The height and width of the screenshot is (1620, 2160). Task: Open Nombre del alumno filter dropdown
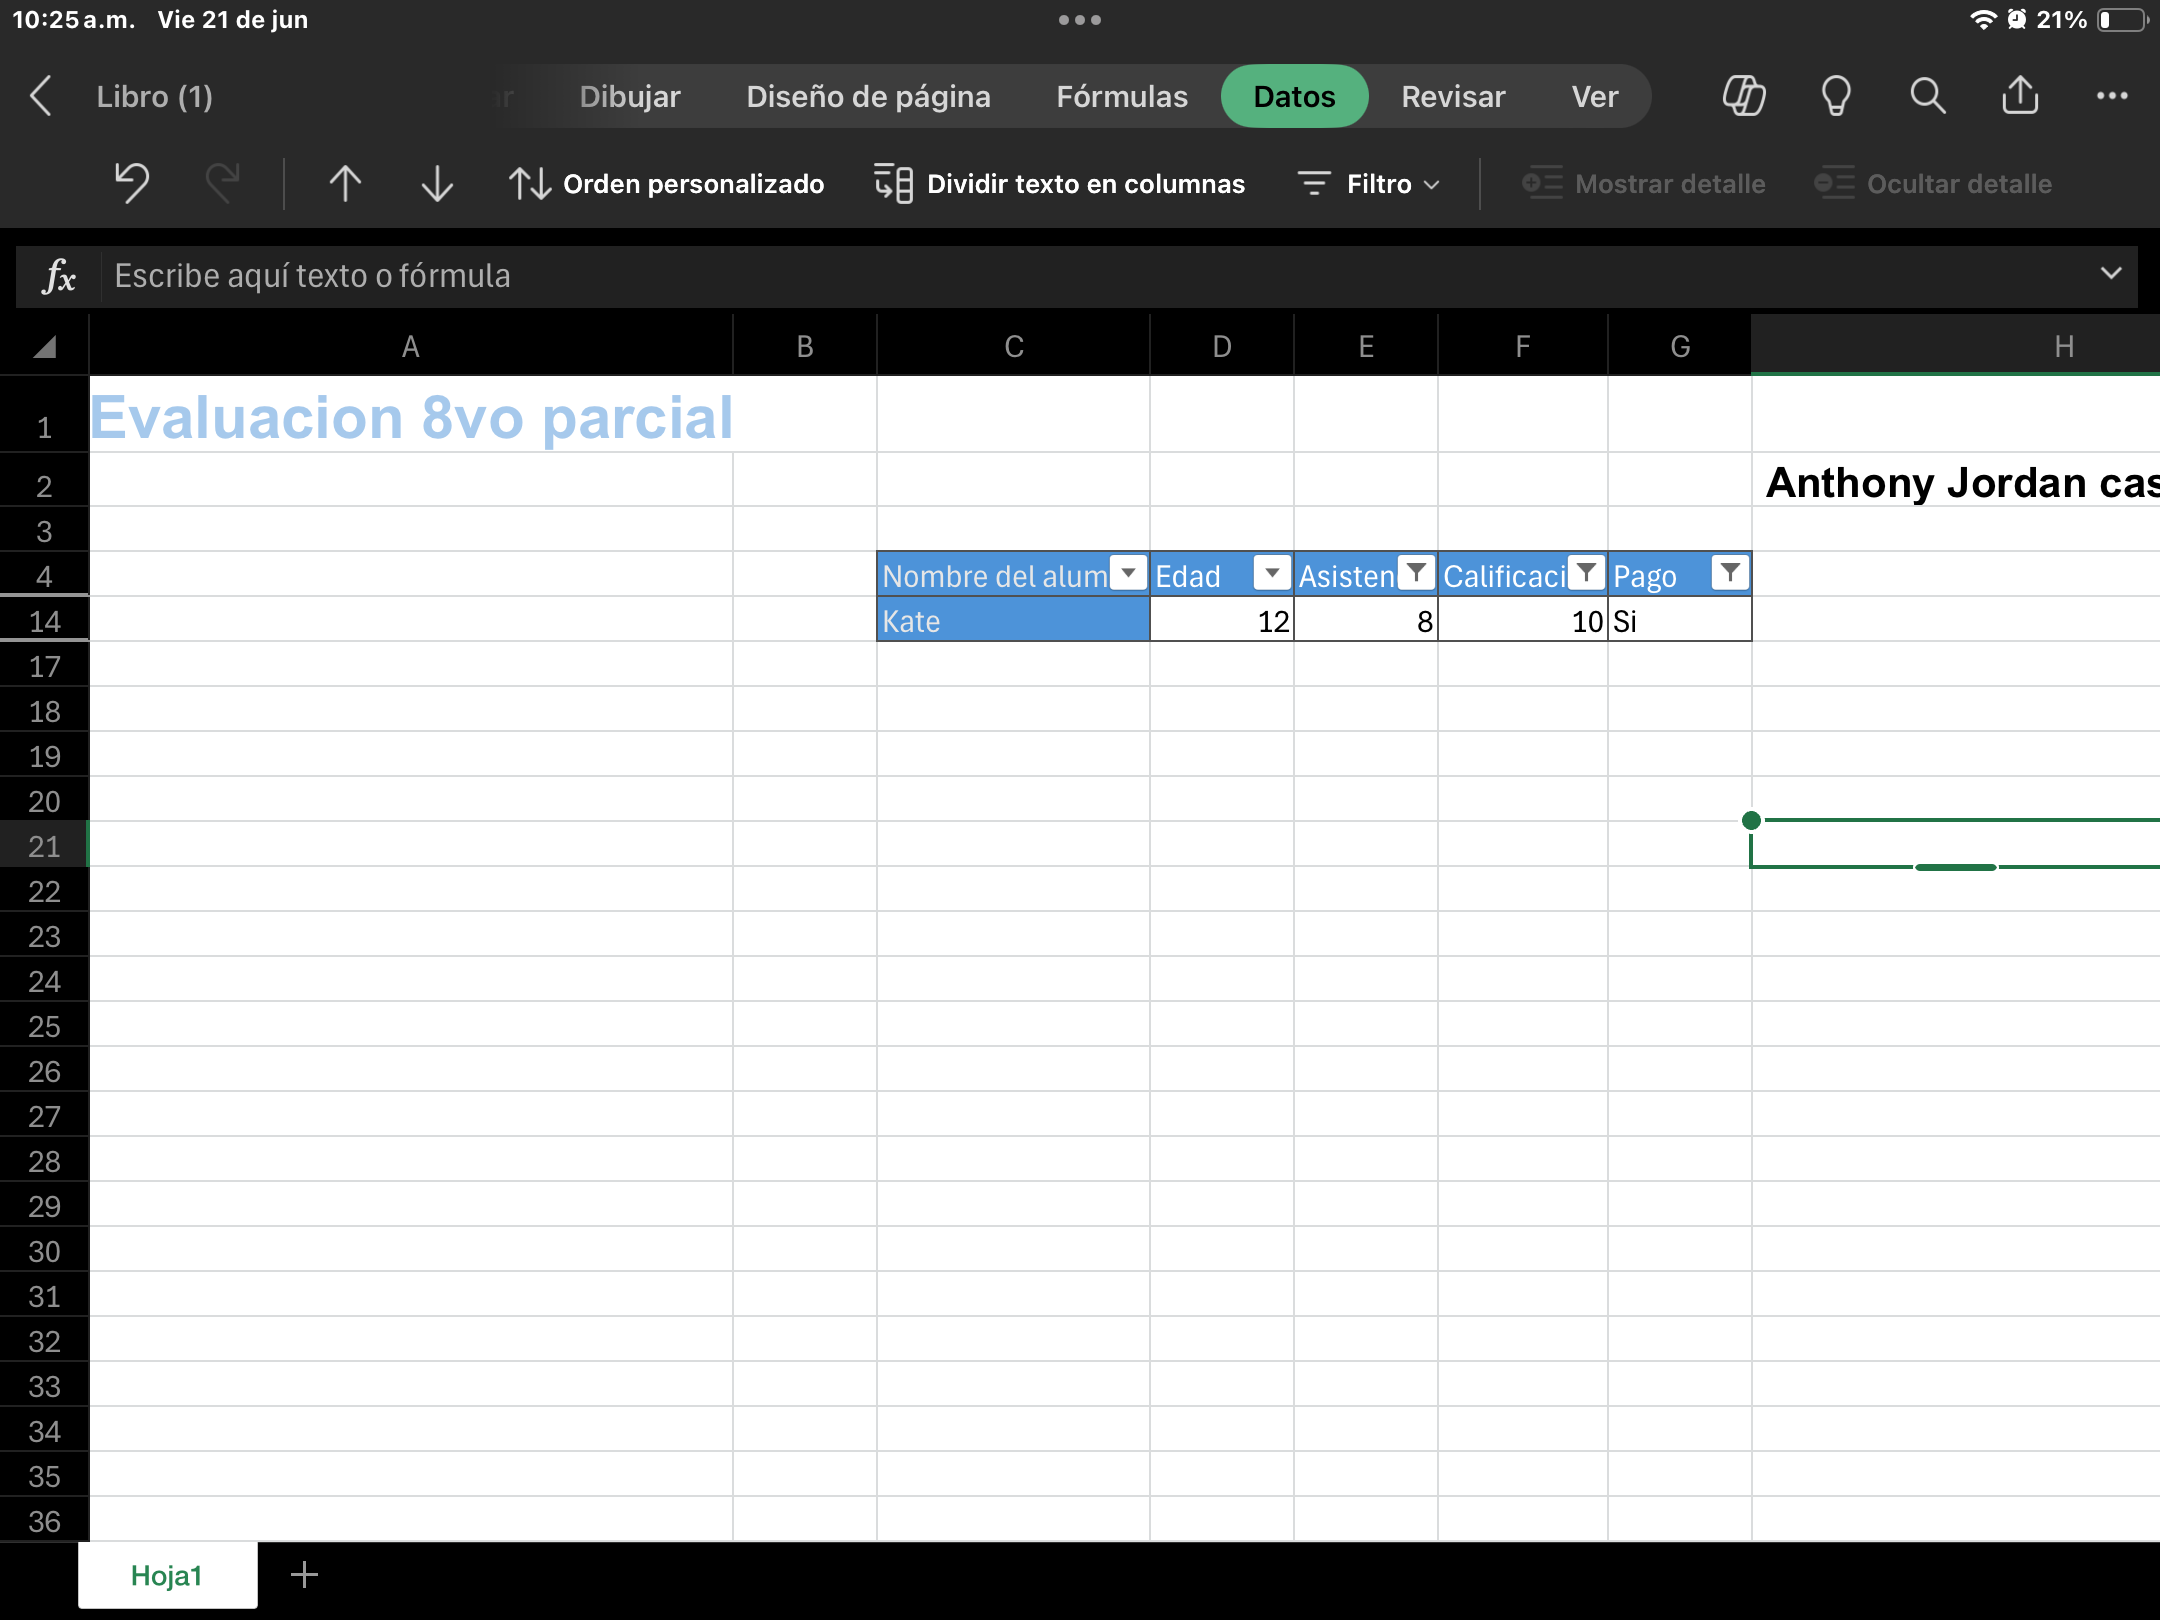click(1128, 573)
